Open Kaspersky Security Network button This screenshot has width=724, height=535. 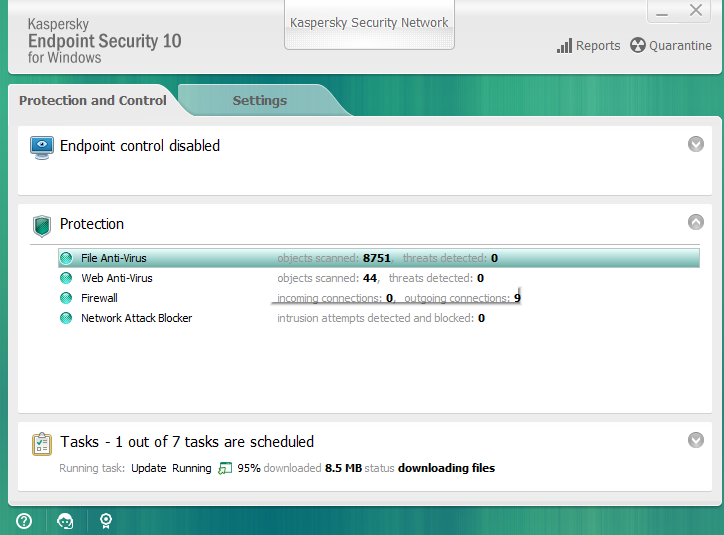pyautogui.click(x=369, y=23)
